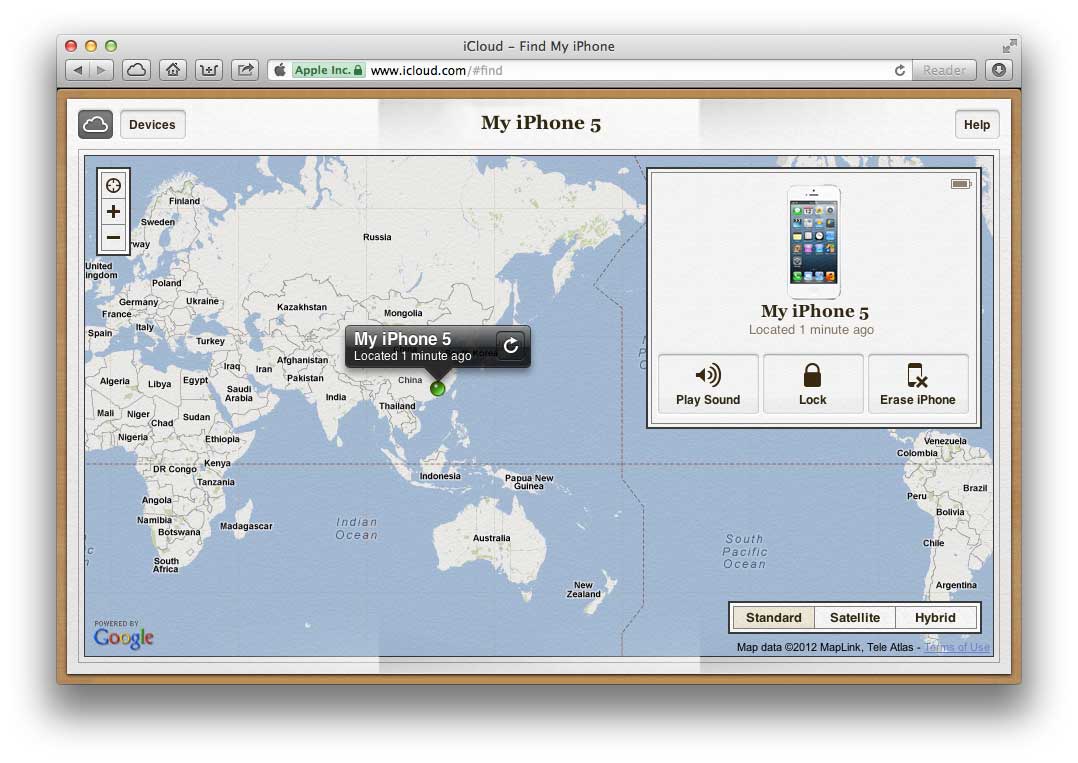Open the Safari downloads button
The width and height of the screenshot is (1078, 763).
(x=999, y=70)
